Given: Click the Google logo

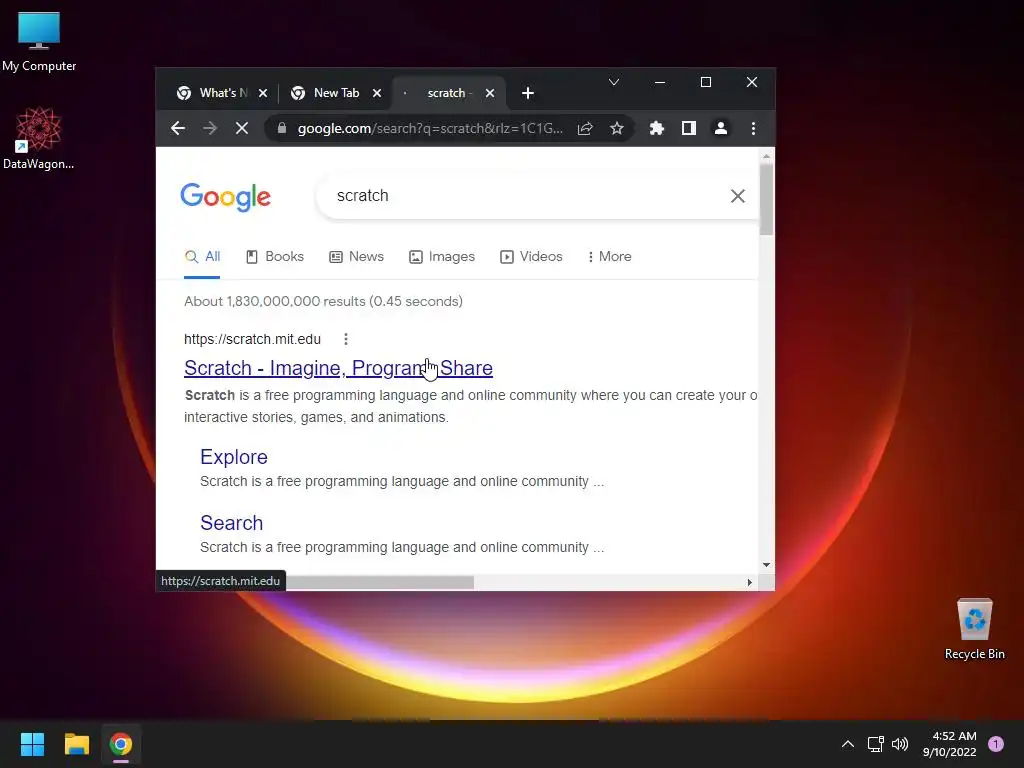Looking at the screenshot, I should 225,197.
